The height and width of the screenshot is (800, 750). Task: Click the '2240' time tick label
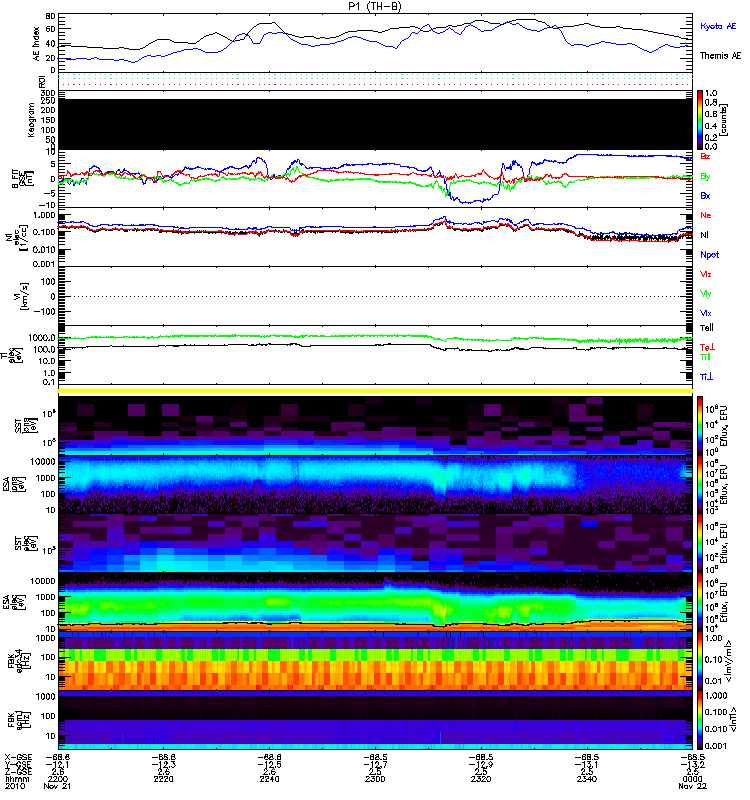269,779
